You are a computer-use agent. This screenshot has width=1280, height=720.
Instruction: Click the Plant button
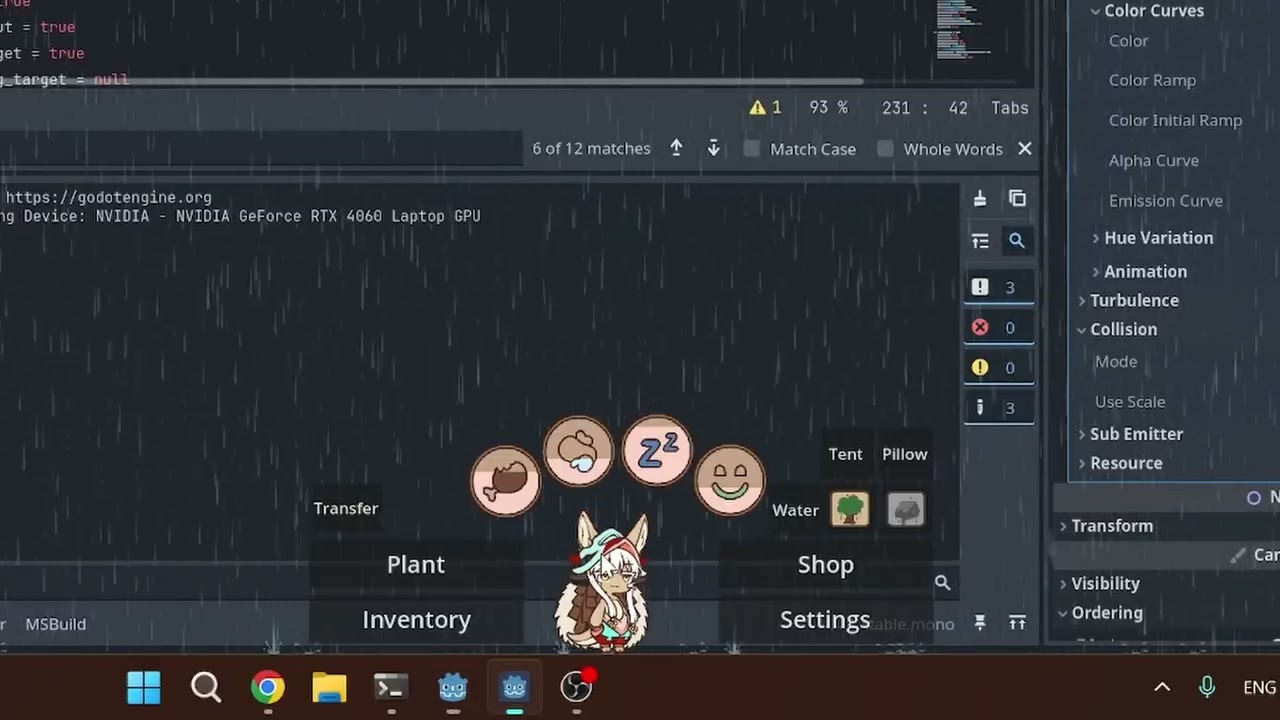coord(415,564)
